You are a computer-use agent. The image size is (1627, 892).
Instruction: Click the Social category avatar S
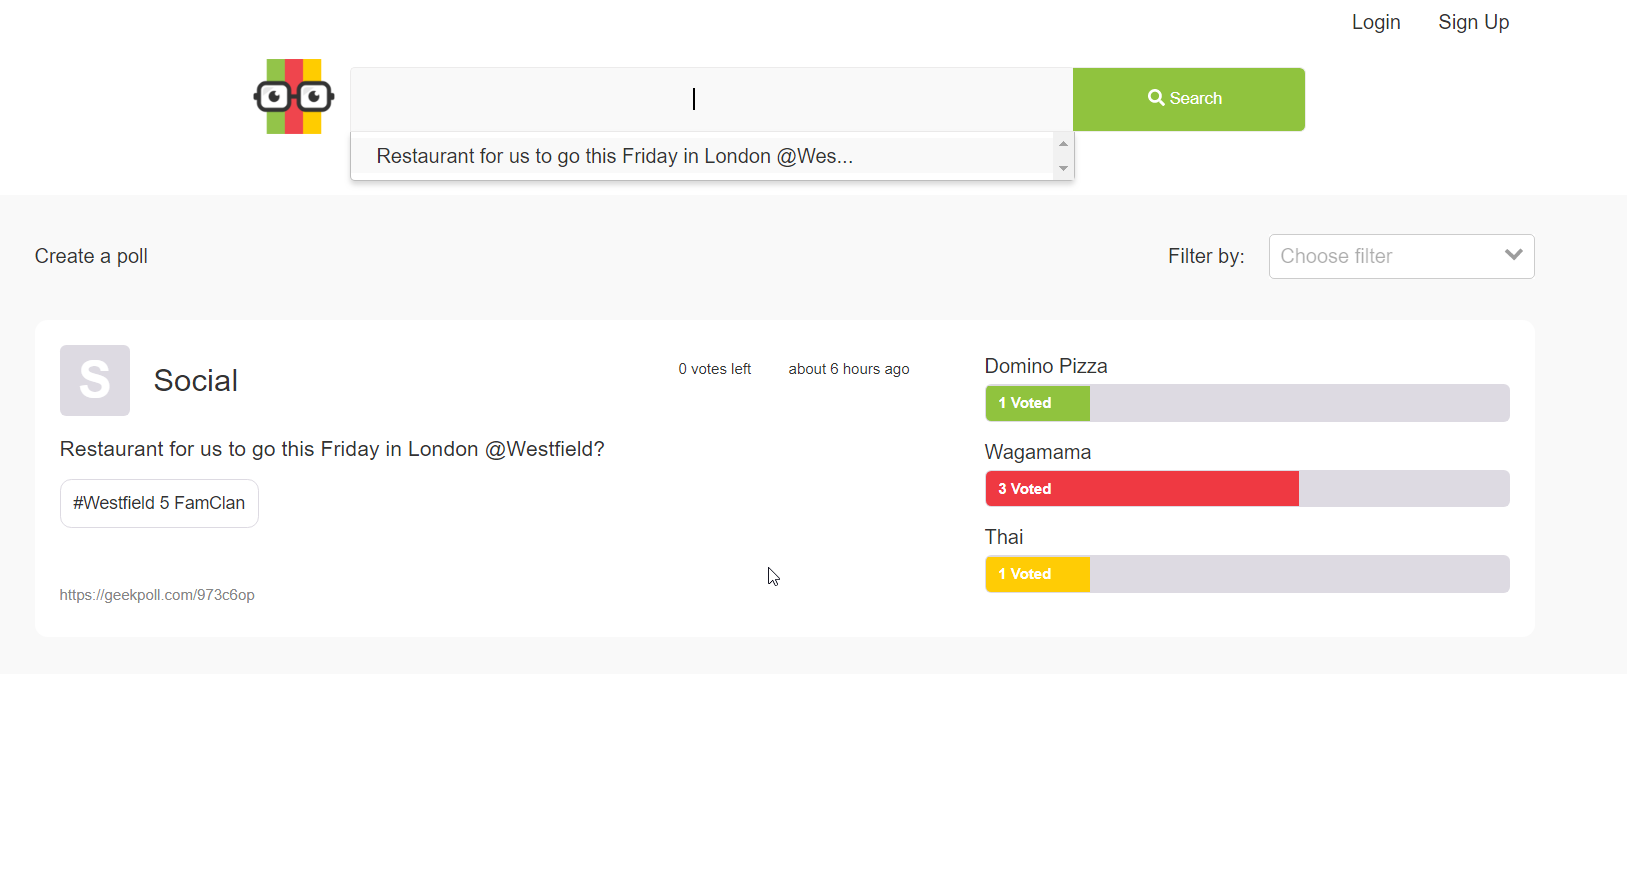(x=95, y=380)
